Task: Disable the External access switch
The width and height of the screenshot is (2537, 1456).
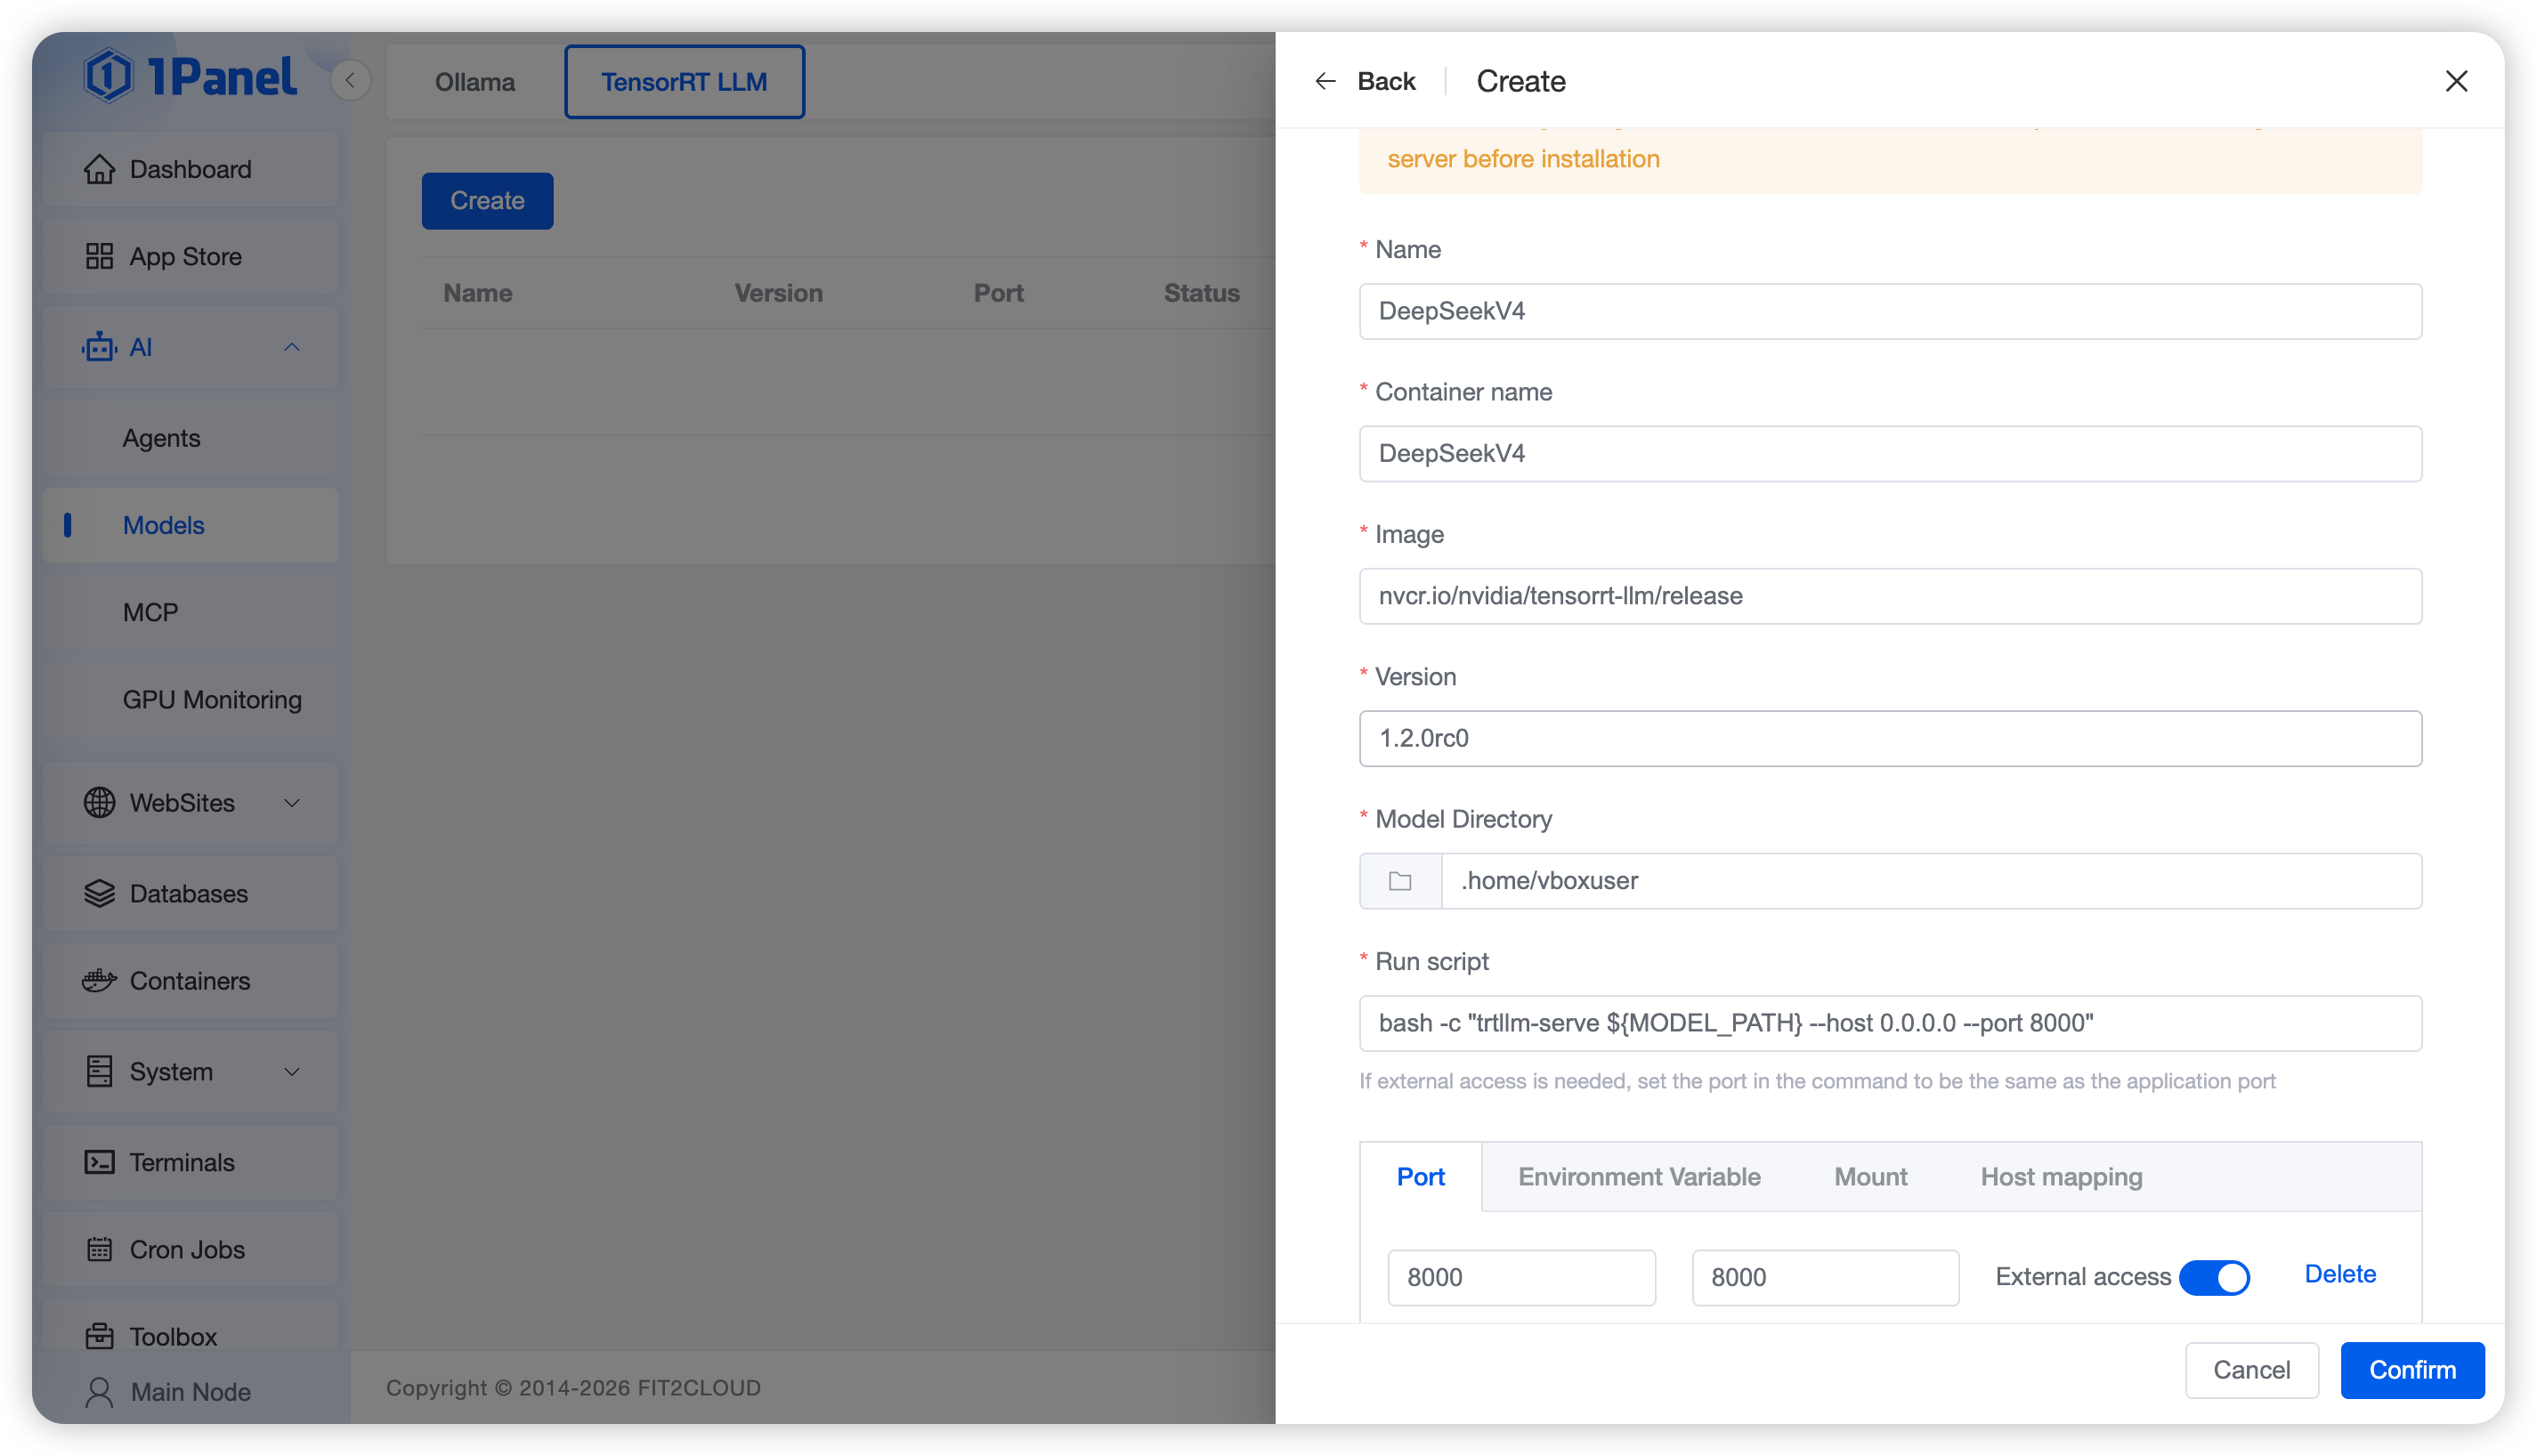Action: 2214,1277
